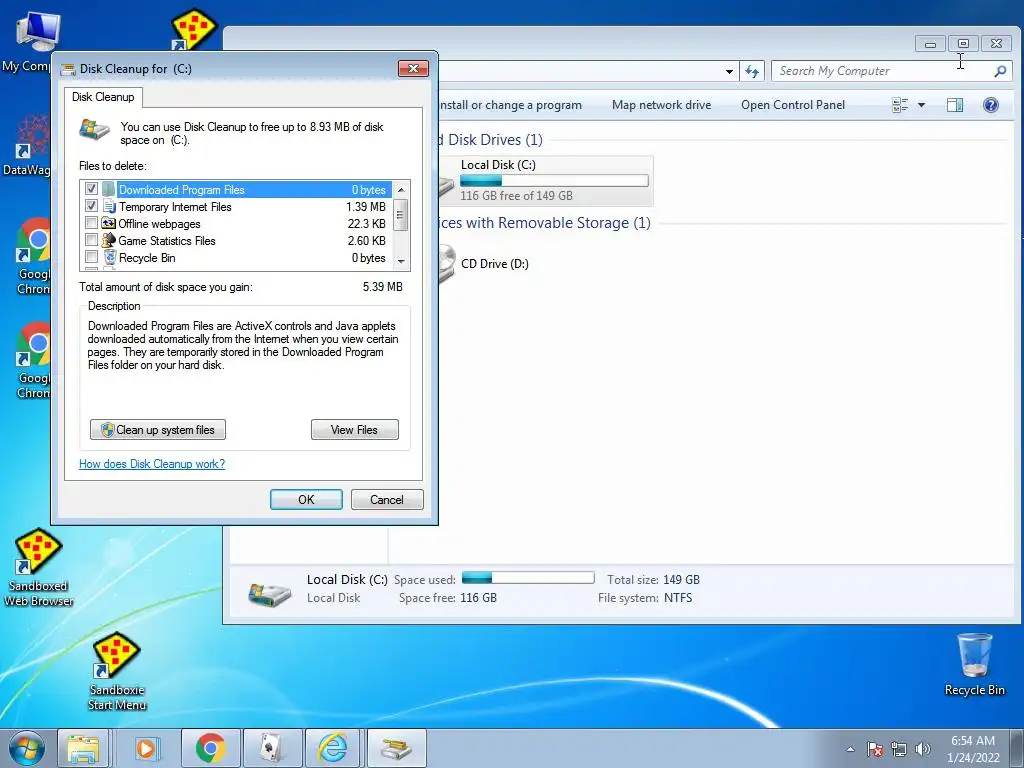
Task: Launch Internet Explorer from the taskbar
Action: click(333, 748)
